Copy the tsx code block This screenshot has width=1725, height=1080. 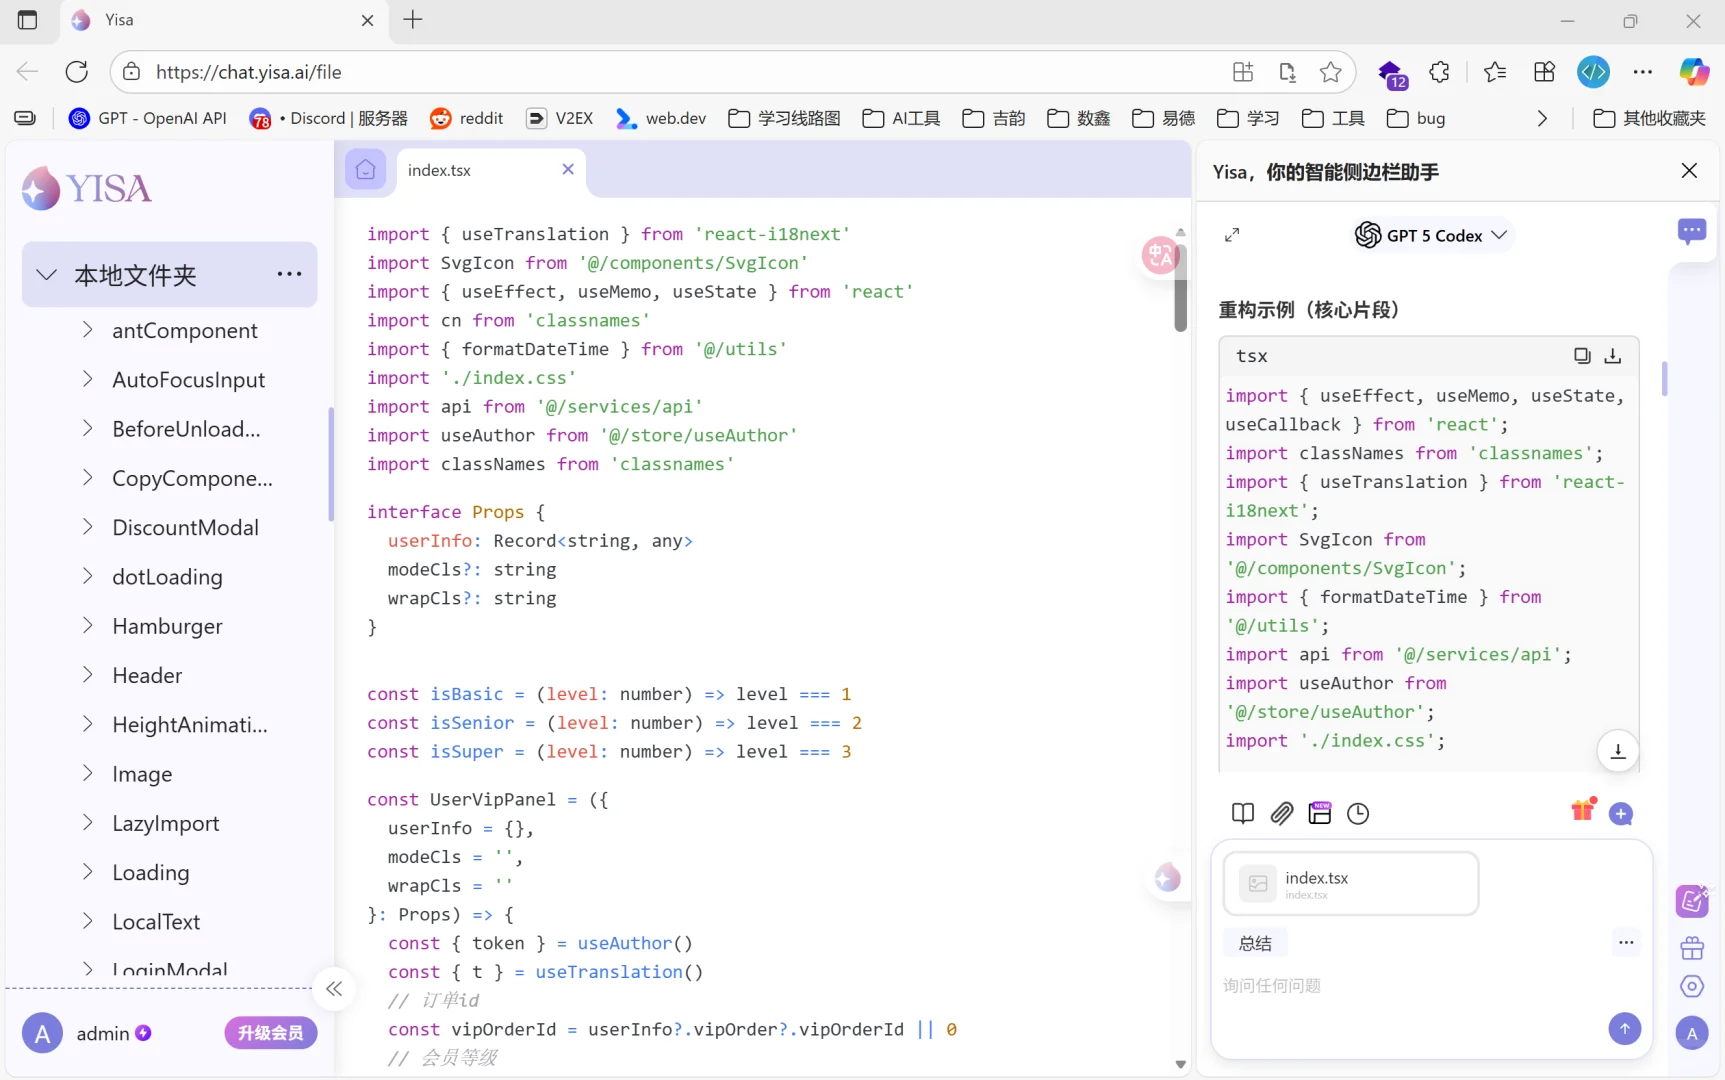pos(1582,355)
